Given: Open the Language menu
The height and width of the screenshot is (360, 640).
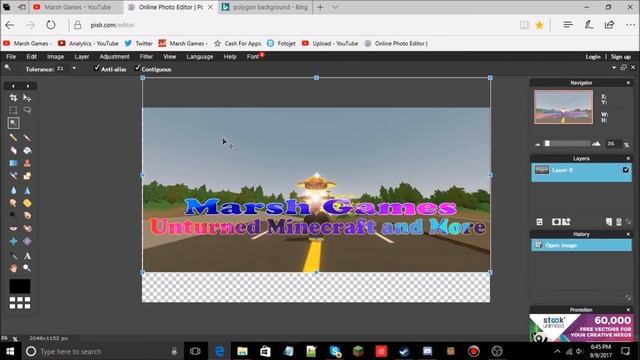Looking at the screenshot, I should pyautogui.click(x=200, y=57).
